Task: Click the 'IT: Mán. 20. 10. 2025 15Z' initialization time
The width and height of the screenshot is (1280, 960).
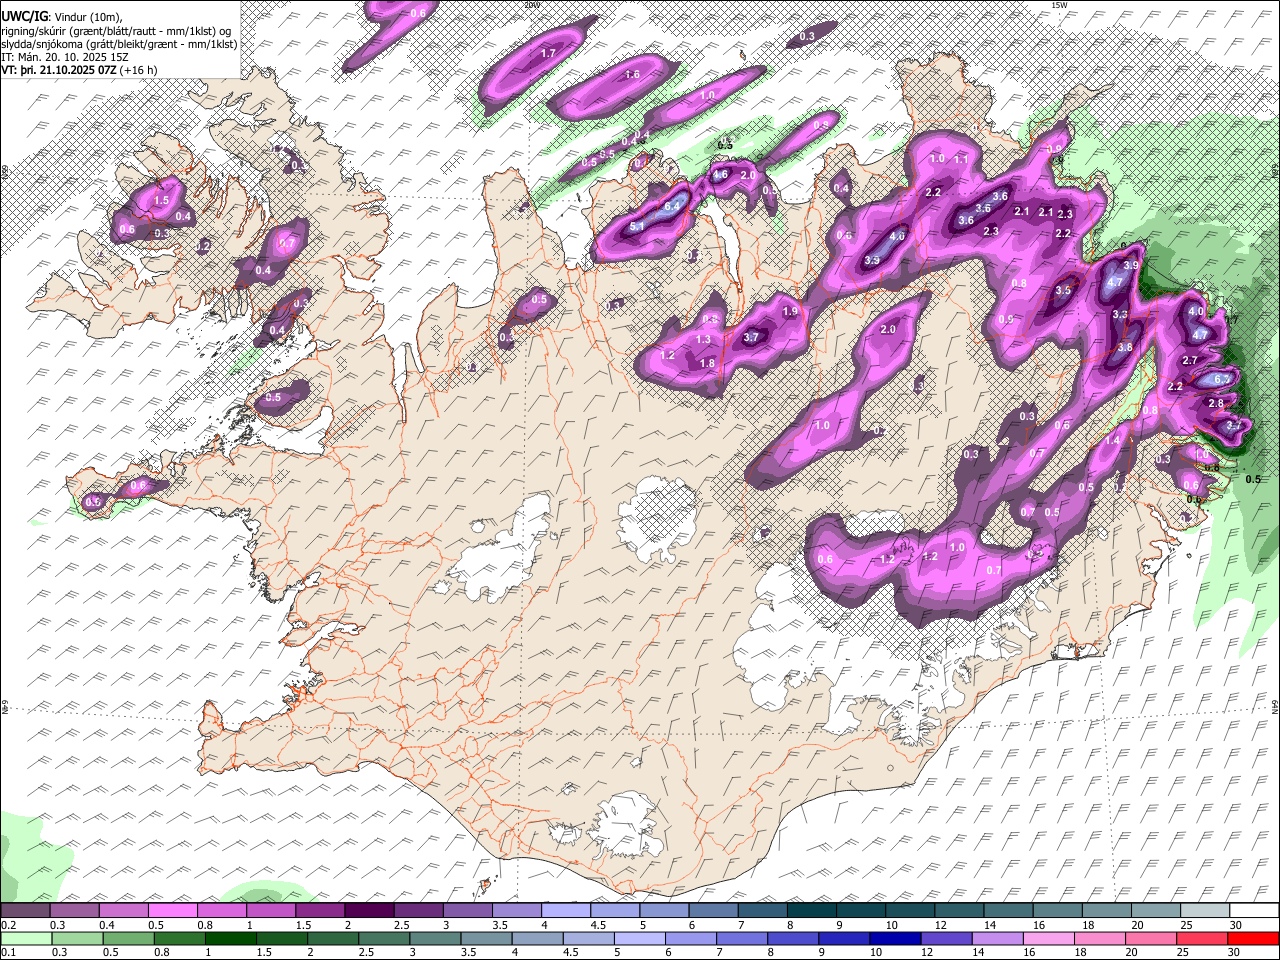Action: 64,57
